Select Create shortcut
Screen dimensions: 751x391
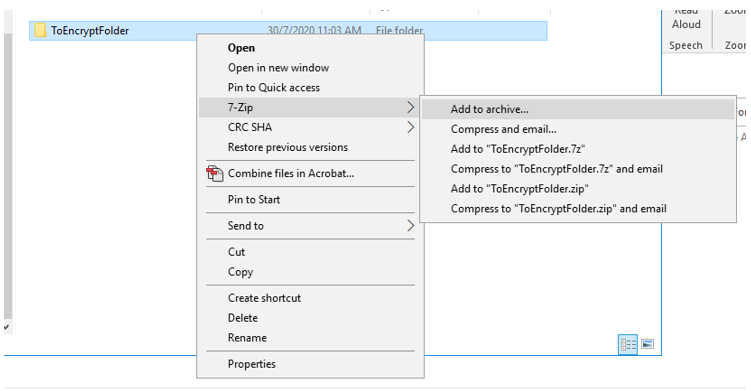(310, 298)
